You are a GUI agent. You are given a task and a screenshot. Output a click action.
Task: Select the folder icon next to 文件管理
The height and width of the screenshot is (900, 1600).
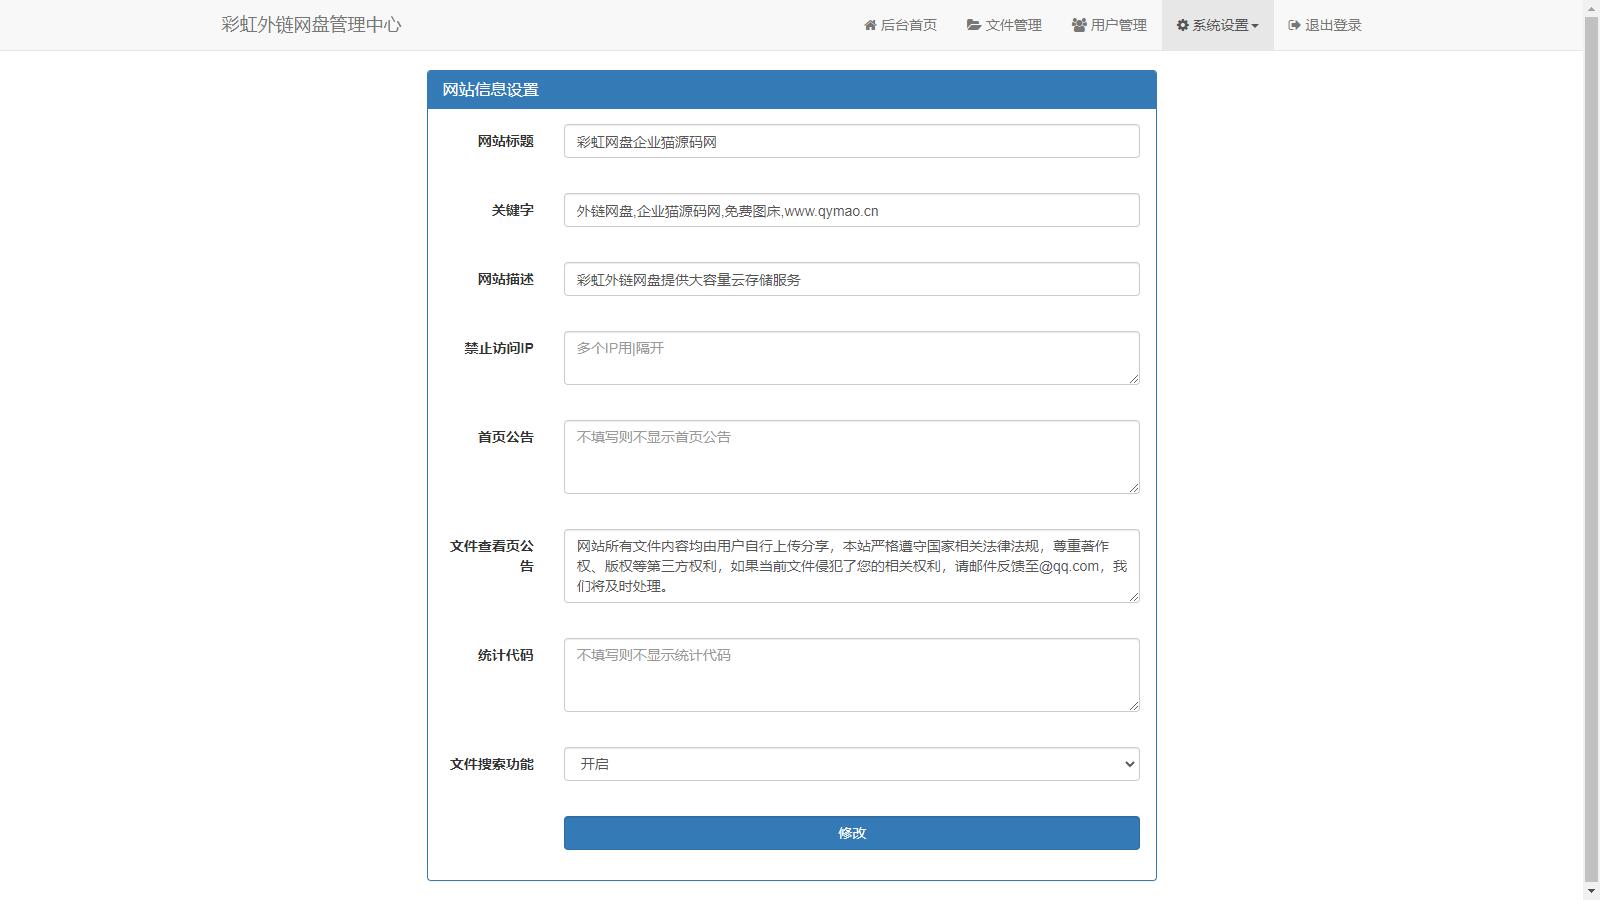point(972,25)
